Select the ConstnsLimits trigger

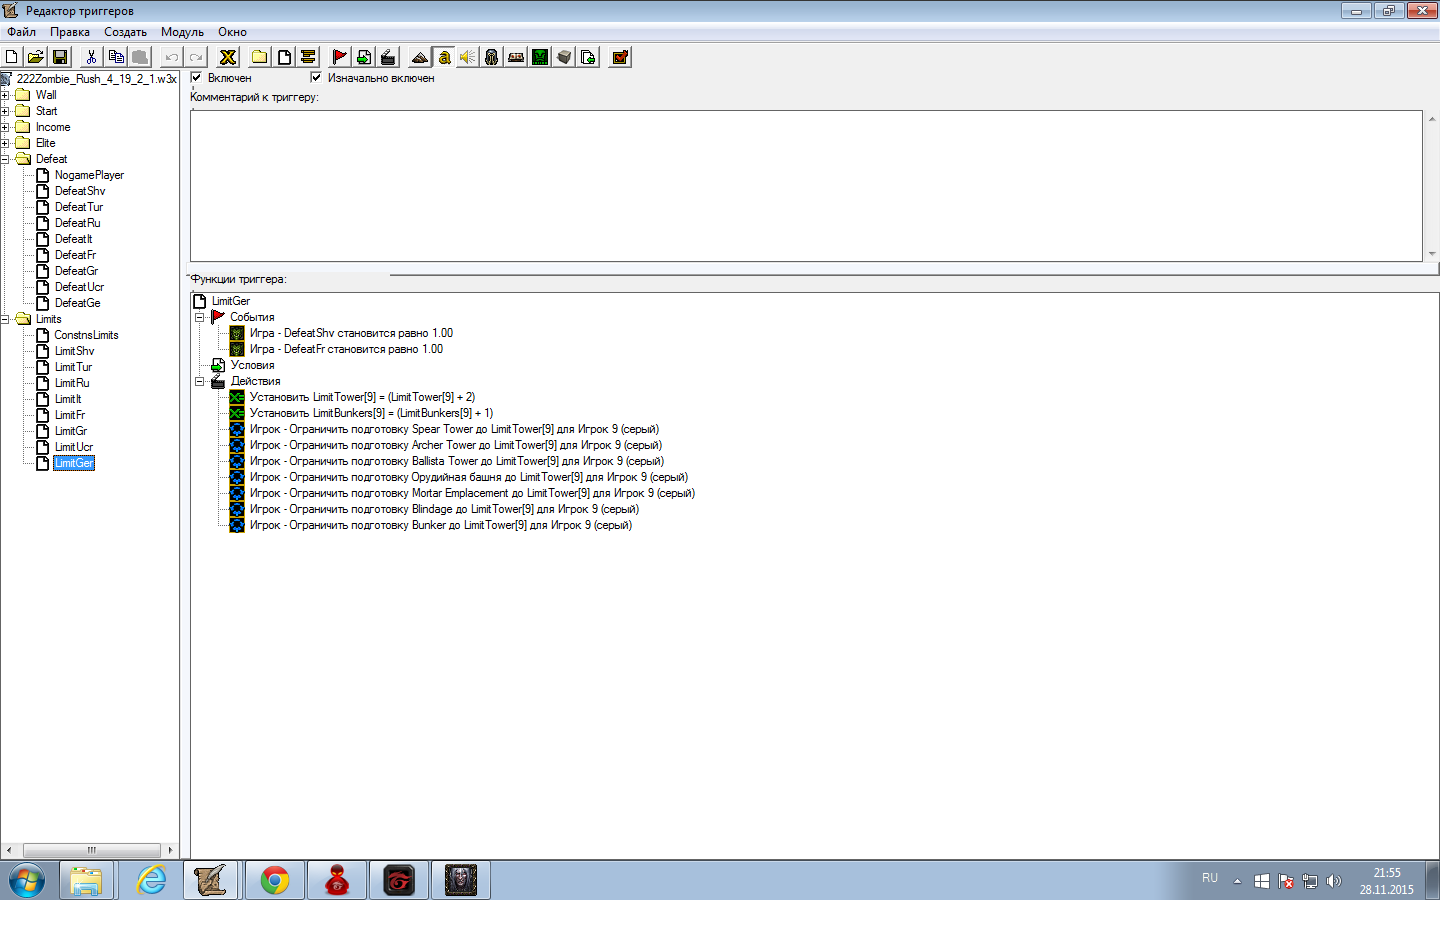coord(86,335)
